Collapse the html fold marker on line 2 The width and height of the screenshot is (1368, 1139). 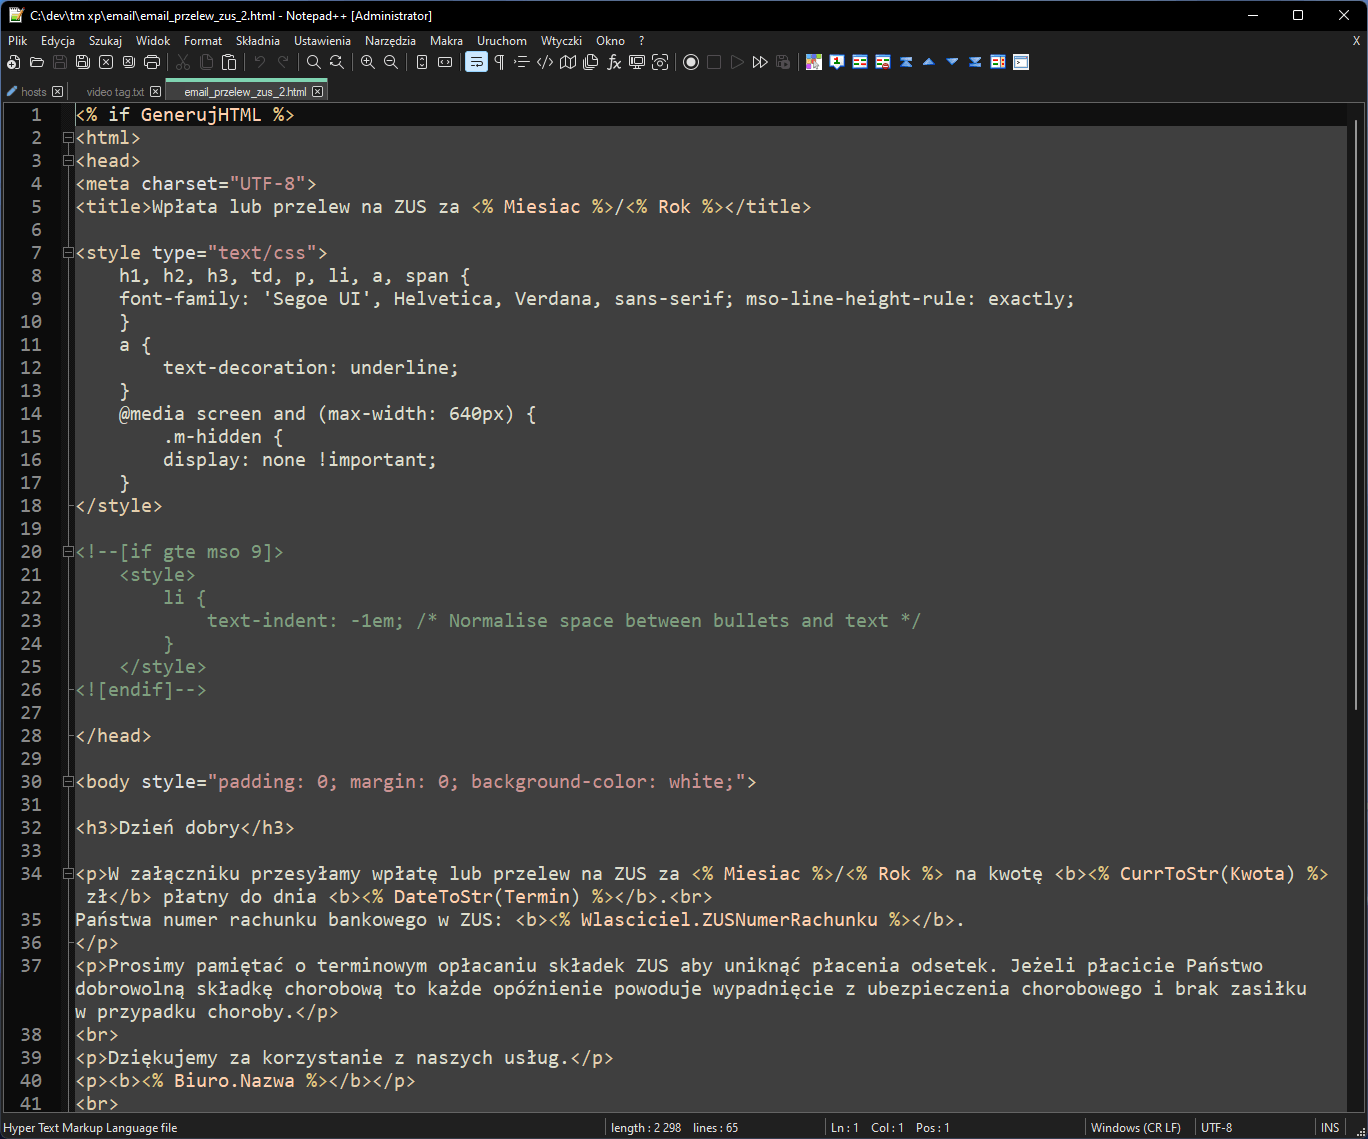click(68, 138)
